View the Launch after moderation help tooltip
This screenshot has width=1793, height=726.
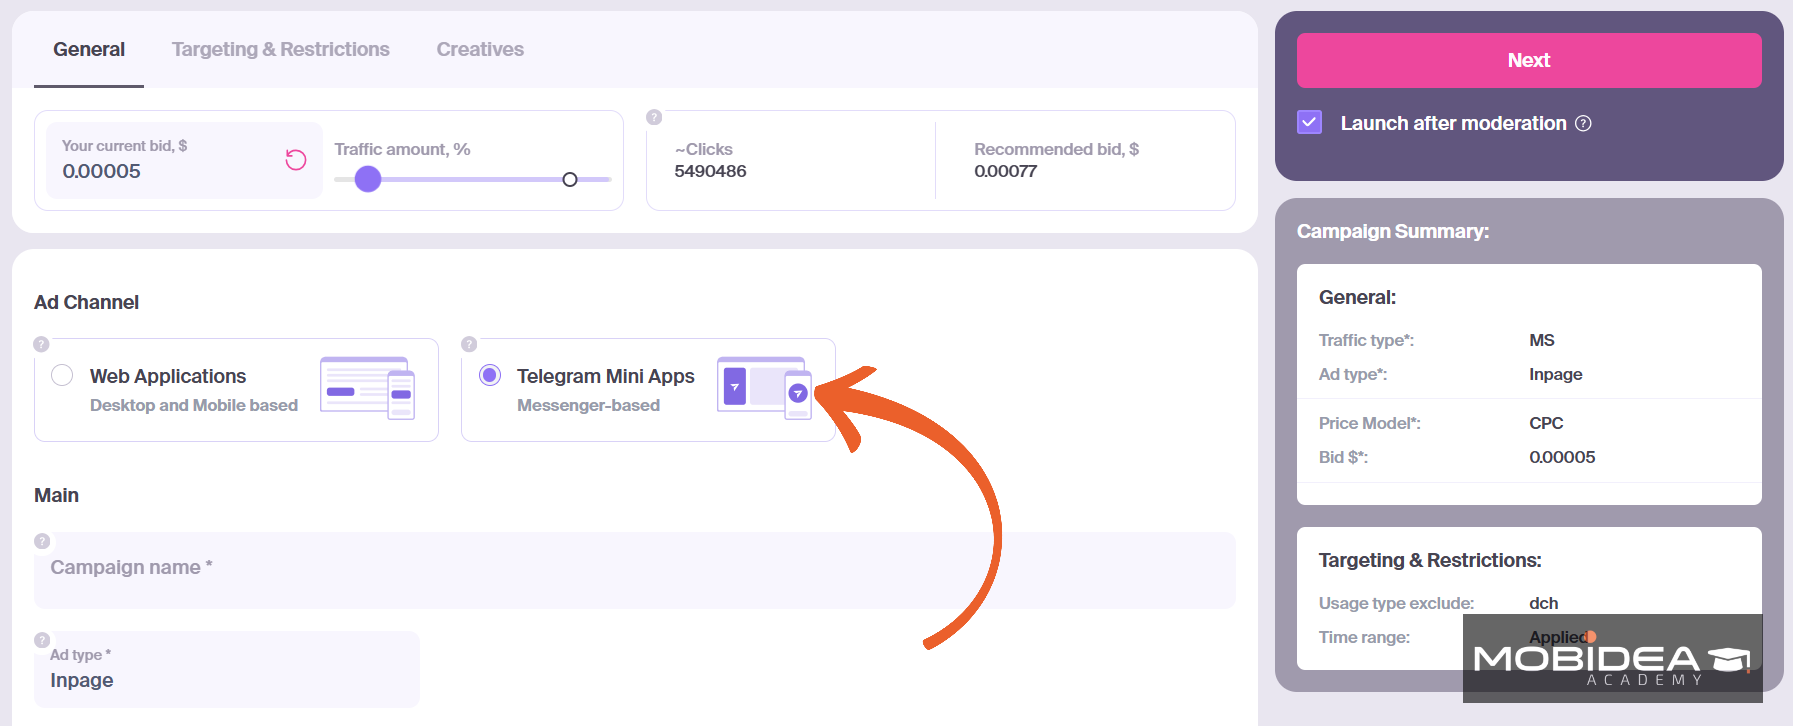[x=1583, y=123]
